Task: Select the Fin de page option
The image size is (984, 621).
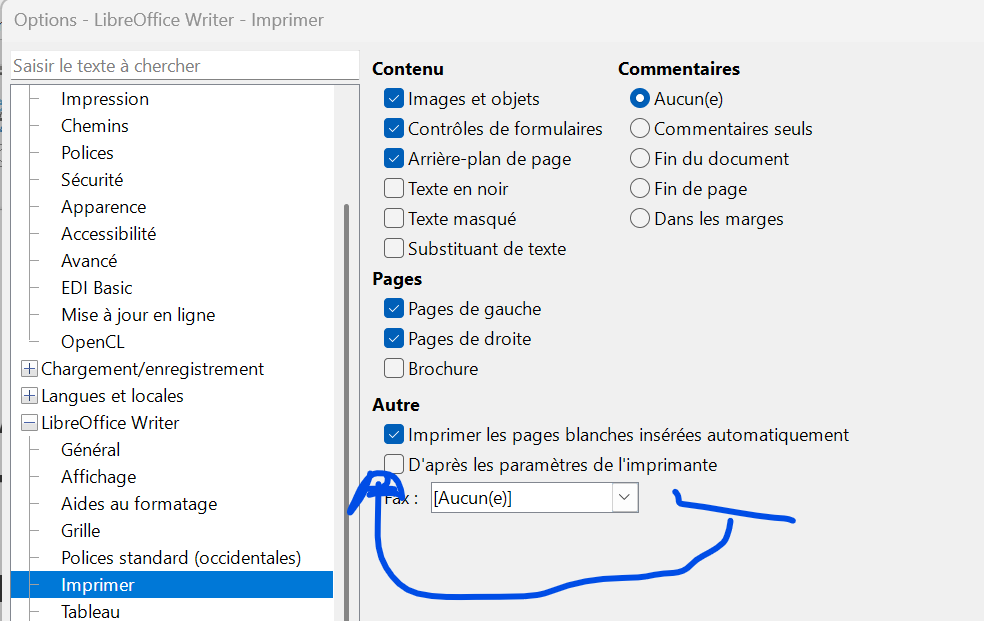Action: (640, 189)
